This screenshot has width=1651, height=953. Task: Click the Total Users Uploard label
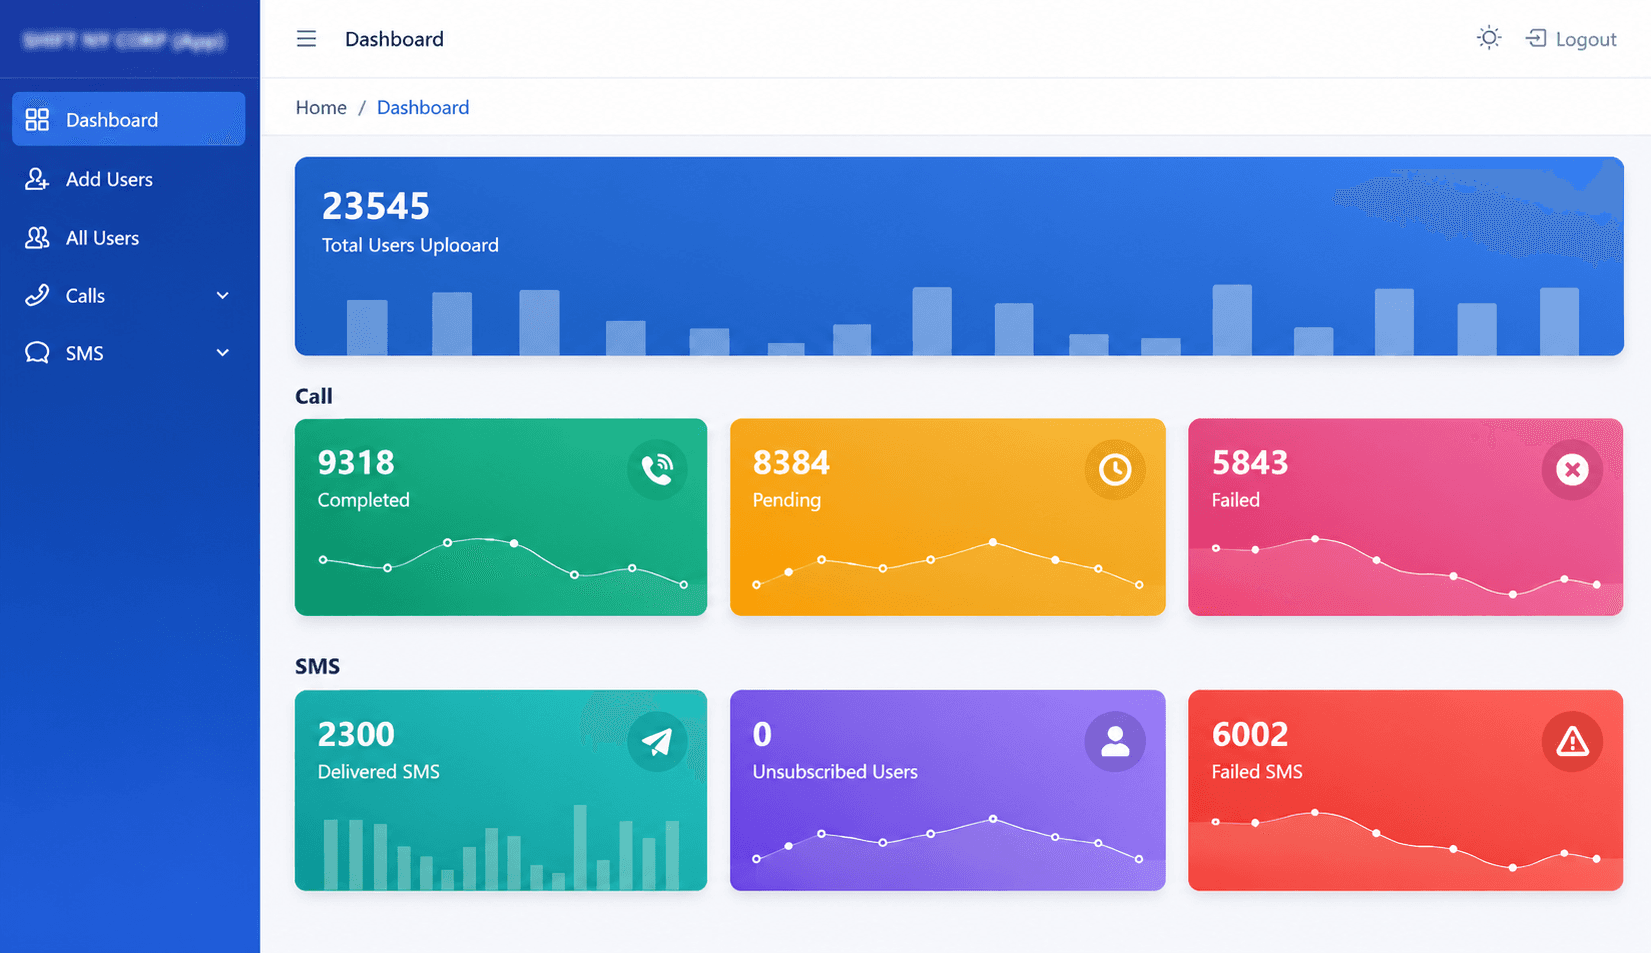410,245
